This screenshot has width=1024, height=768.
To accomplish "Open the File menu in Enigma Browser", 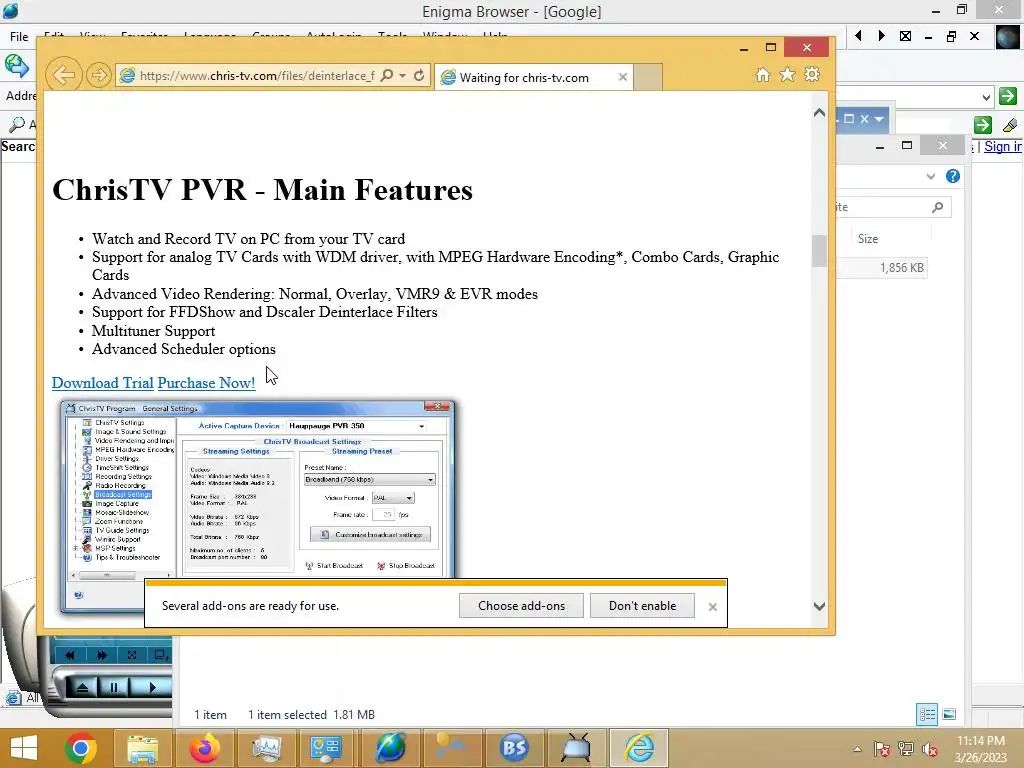I will pos(19,37).
